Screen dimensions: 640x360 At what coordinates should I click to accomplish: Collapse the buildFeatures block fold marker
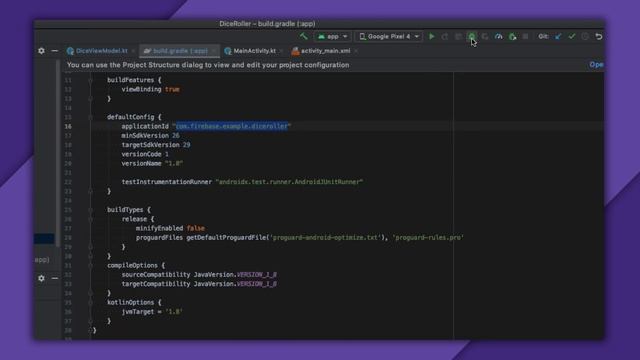90,80
